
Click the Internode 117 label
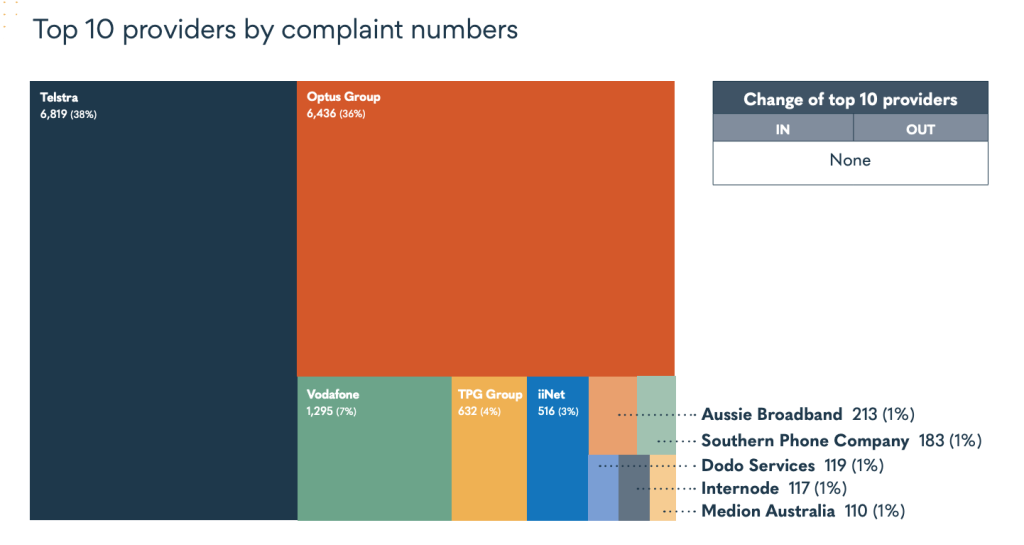point(774,488)
